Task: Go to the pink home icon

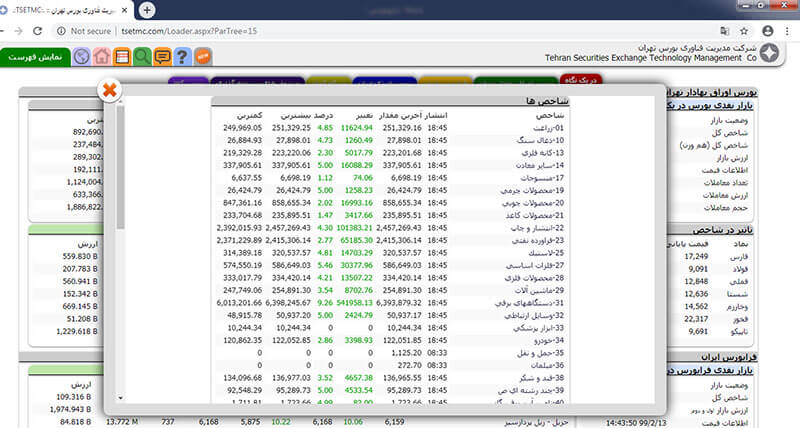Action: [102, 56]
